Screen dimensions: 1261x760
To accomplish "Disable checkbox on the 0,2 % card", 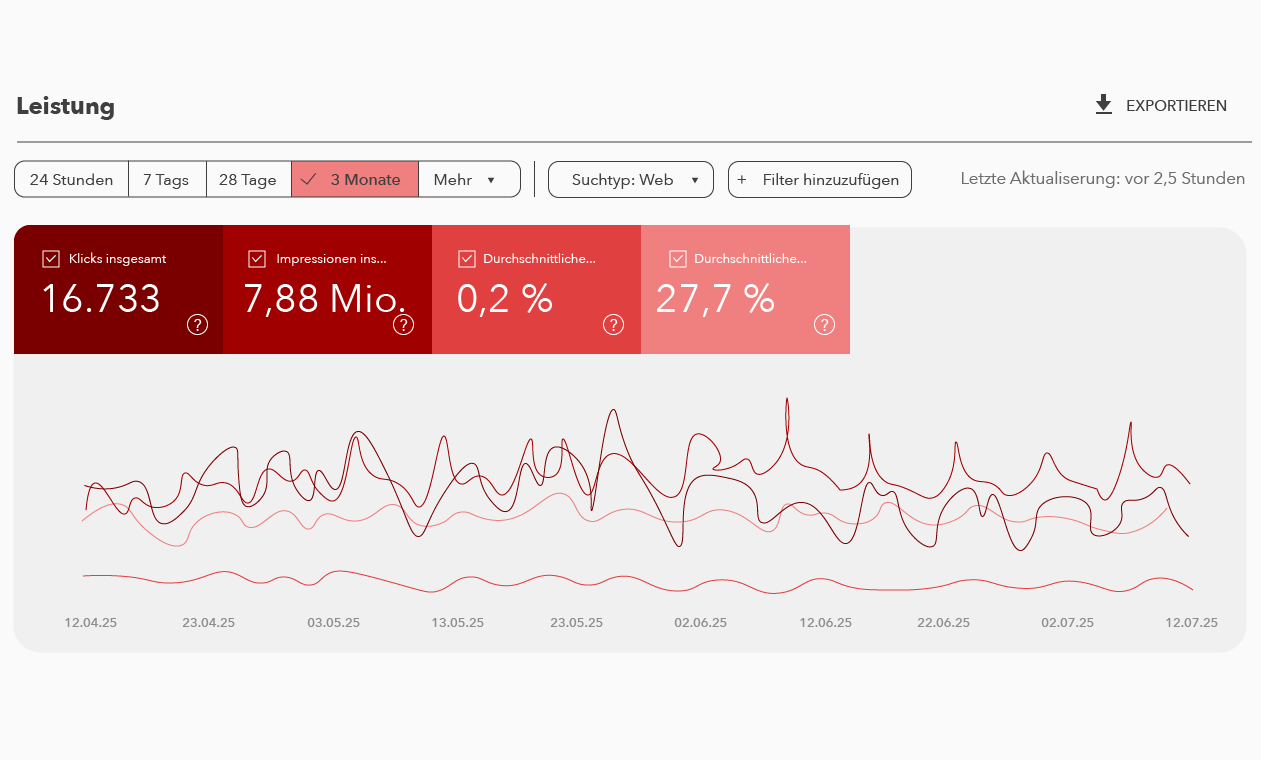I will pos(466,259).
